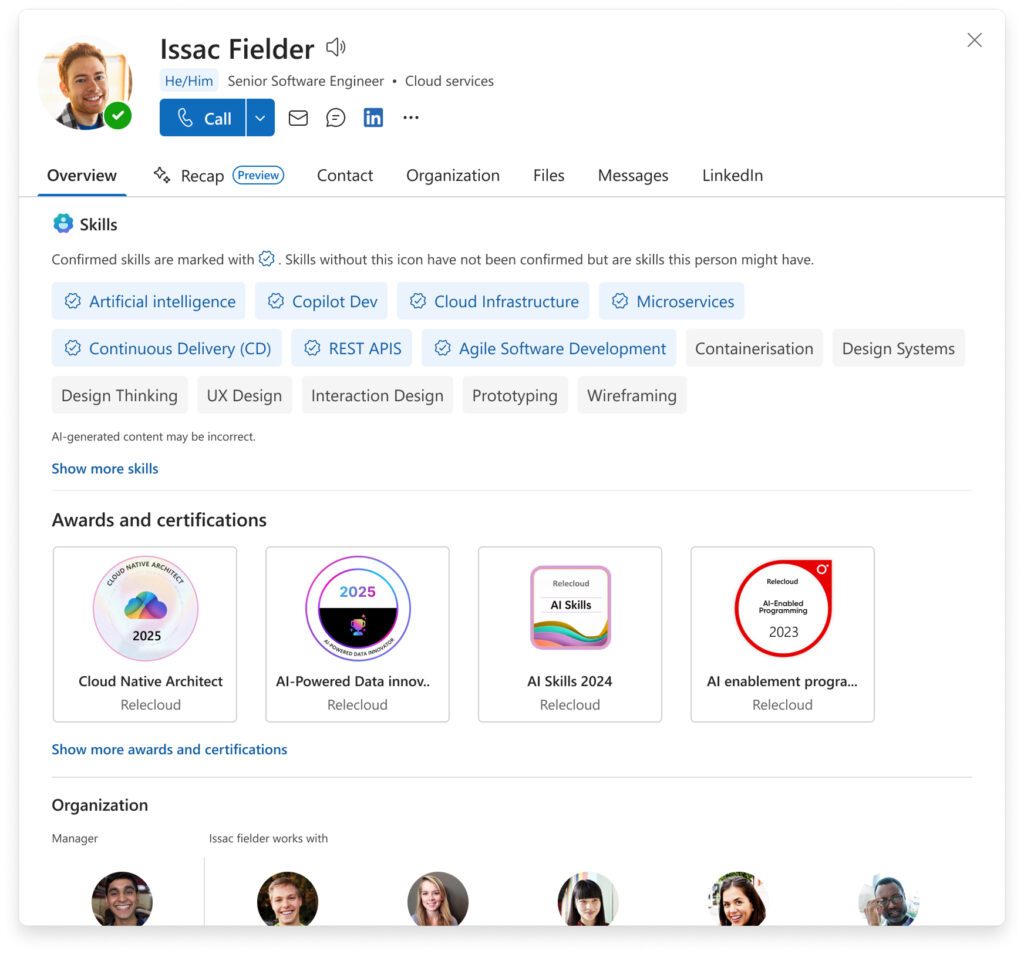Click the manager's profile photo
Screen dimensions: 1024x954
pos(122,898)
